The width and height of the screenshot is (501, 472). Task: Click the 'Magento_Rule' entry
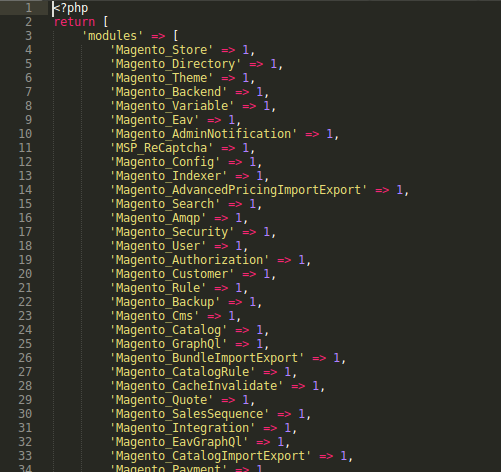[158, 288]
